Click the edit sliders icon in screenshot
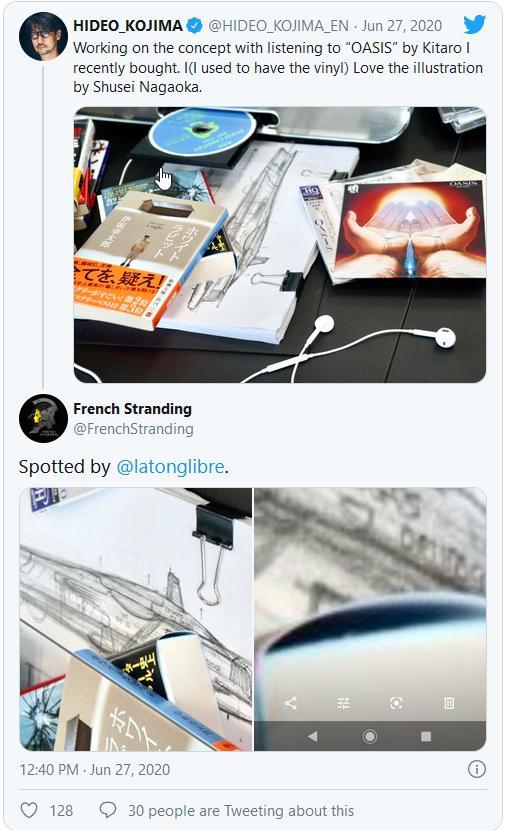This screenshot has width=506, height=831. (x=343, y=703)
